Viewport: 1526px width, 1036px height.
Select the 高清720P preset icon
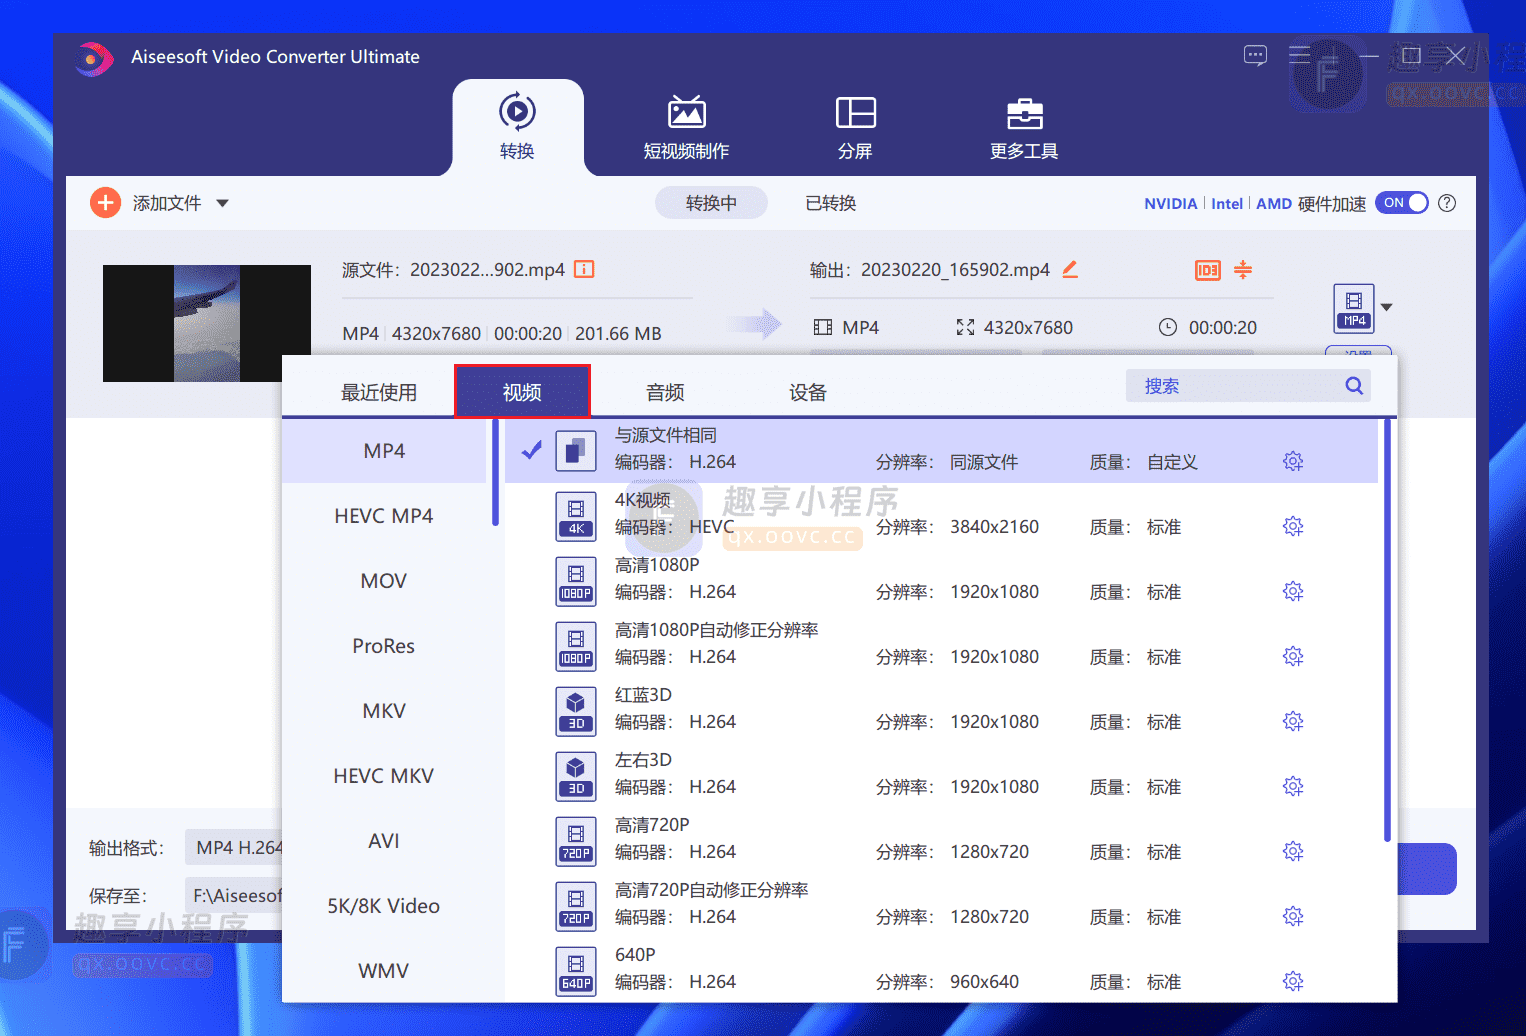click(576, 841)
